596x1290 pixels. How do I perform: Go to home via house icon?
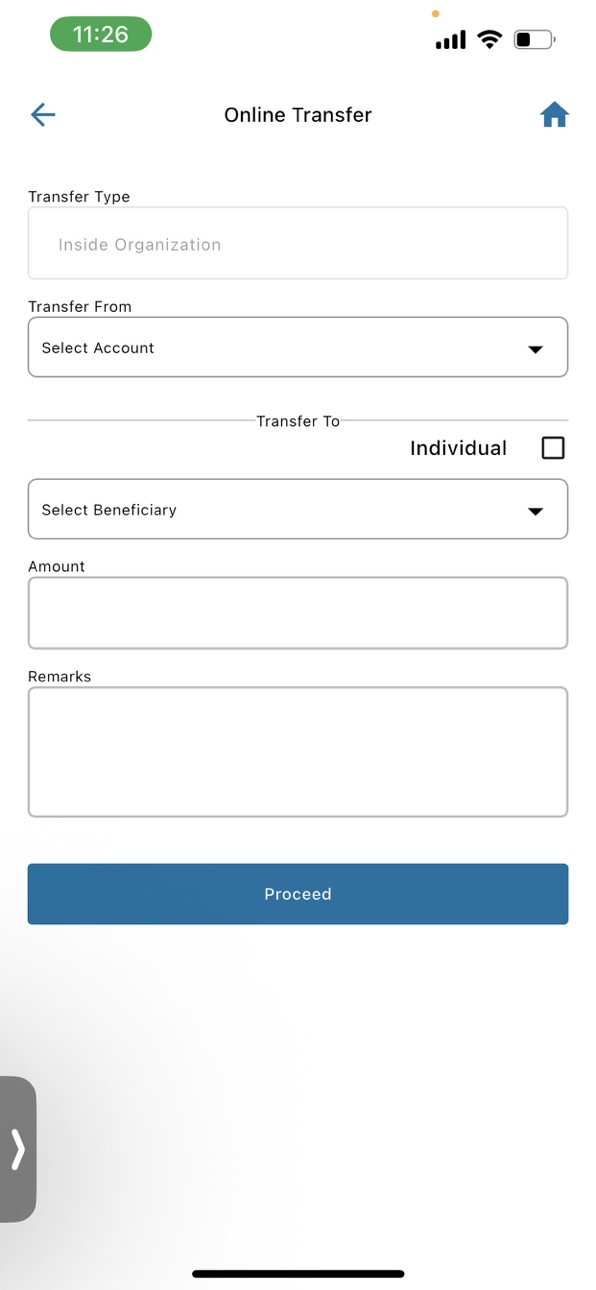(554, 116)
